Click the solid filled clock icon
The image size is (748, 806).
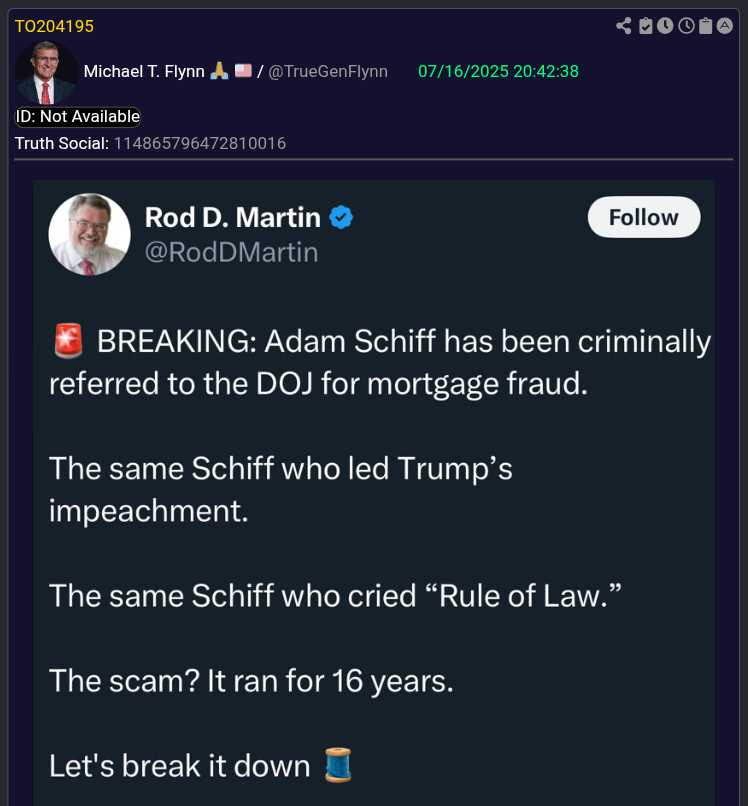pos(665,26)
